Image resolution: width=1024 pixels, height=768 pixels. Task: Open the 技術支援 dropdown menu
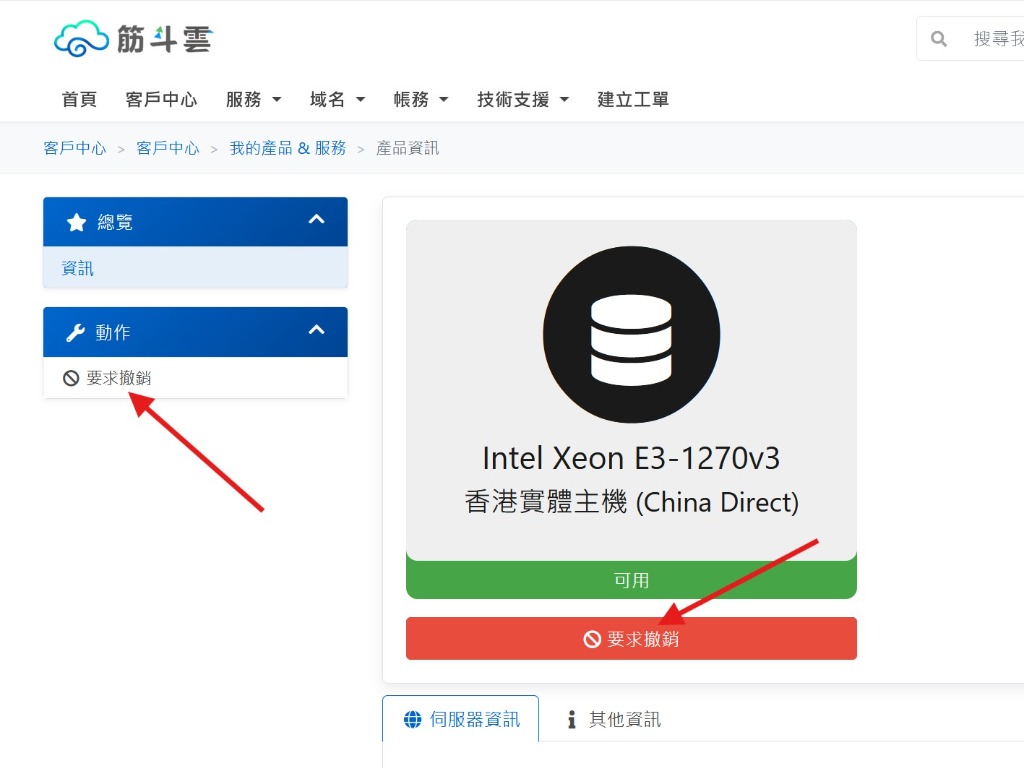523,99
